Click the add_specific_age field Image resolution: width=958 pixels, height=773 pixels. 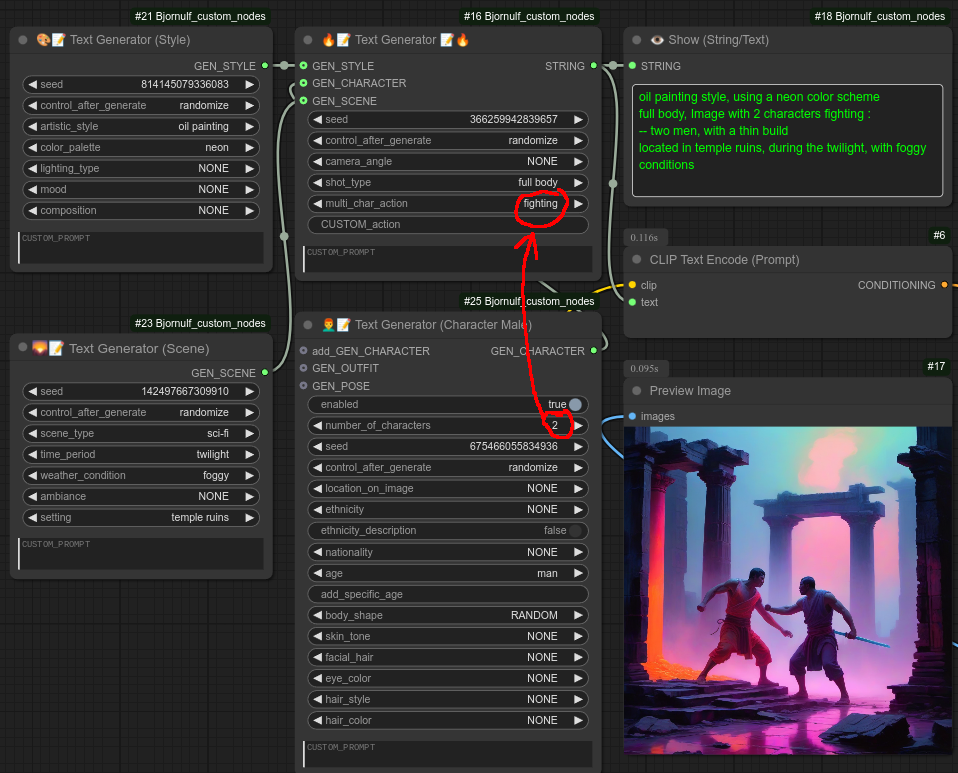[448, 594]
